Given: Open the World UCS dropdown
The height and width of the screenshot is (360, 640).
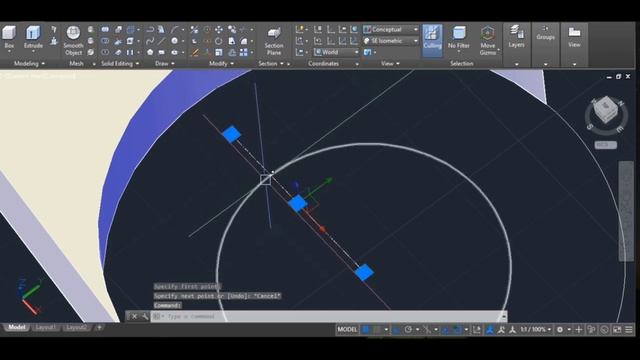Looking at the screenshot, I should click(x=336, y=52).
